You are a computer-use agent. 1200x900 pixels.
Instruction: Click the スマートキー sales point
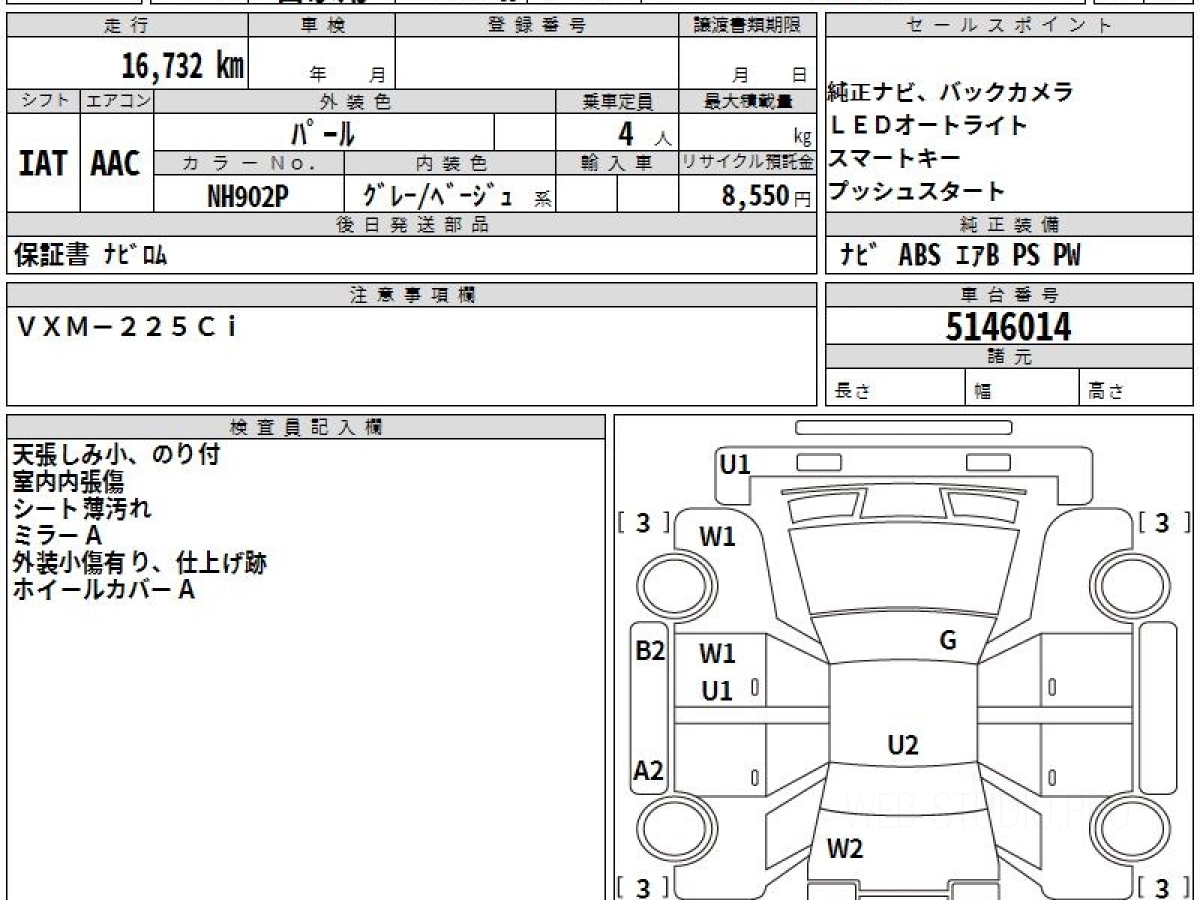tap(894, 158)
